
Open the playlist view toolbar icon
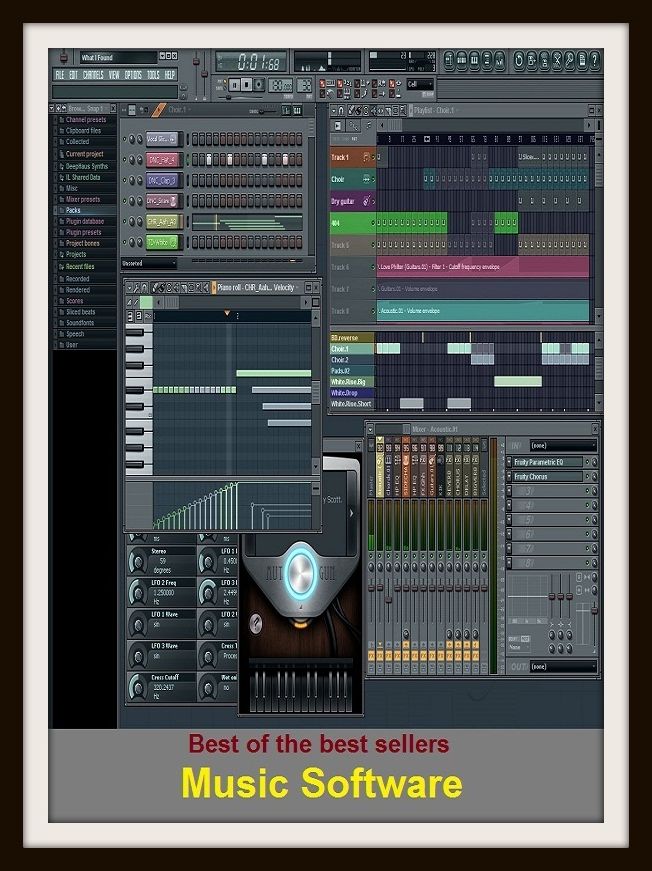coord(449,60)
